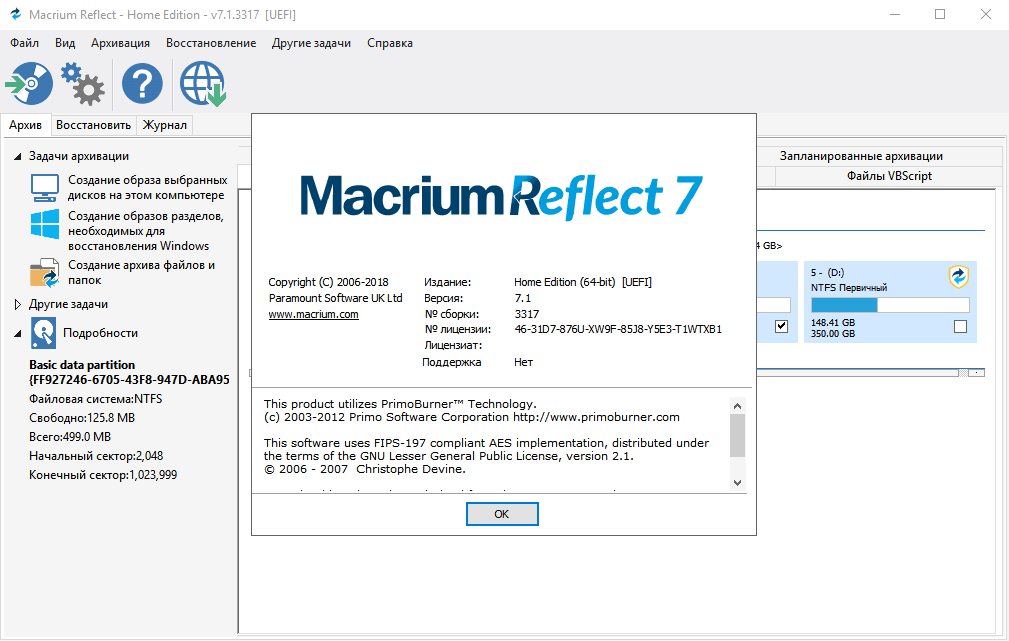Switch to the Журнал tab
This screenshot has width=1009, height=641.
point(165,125)
